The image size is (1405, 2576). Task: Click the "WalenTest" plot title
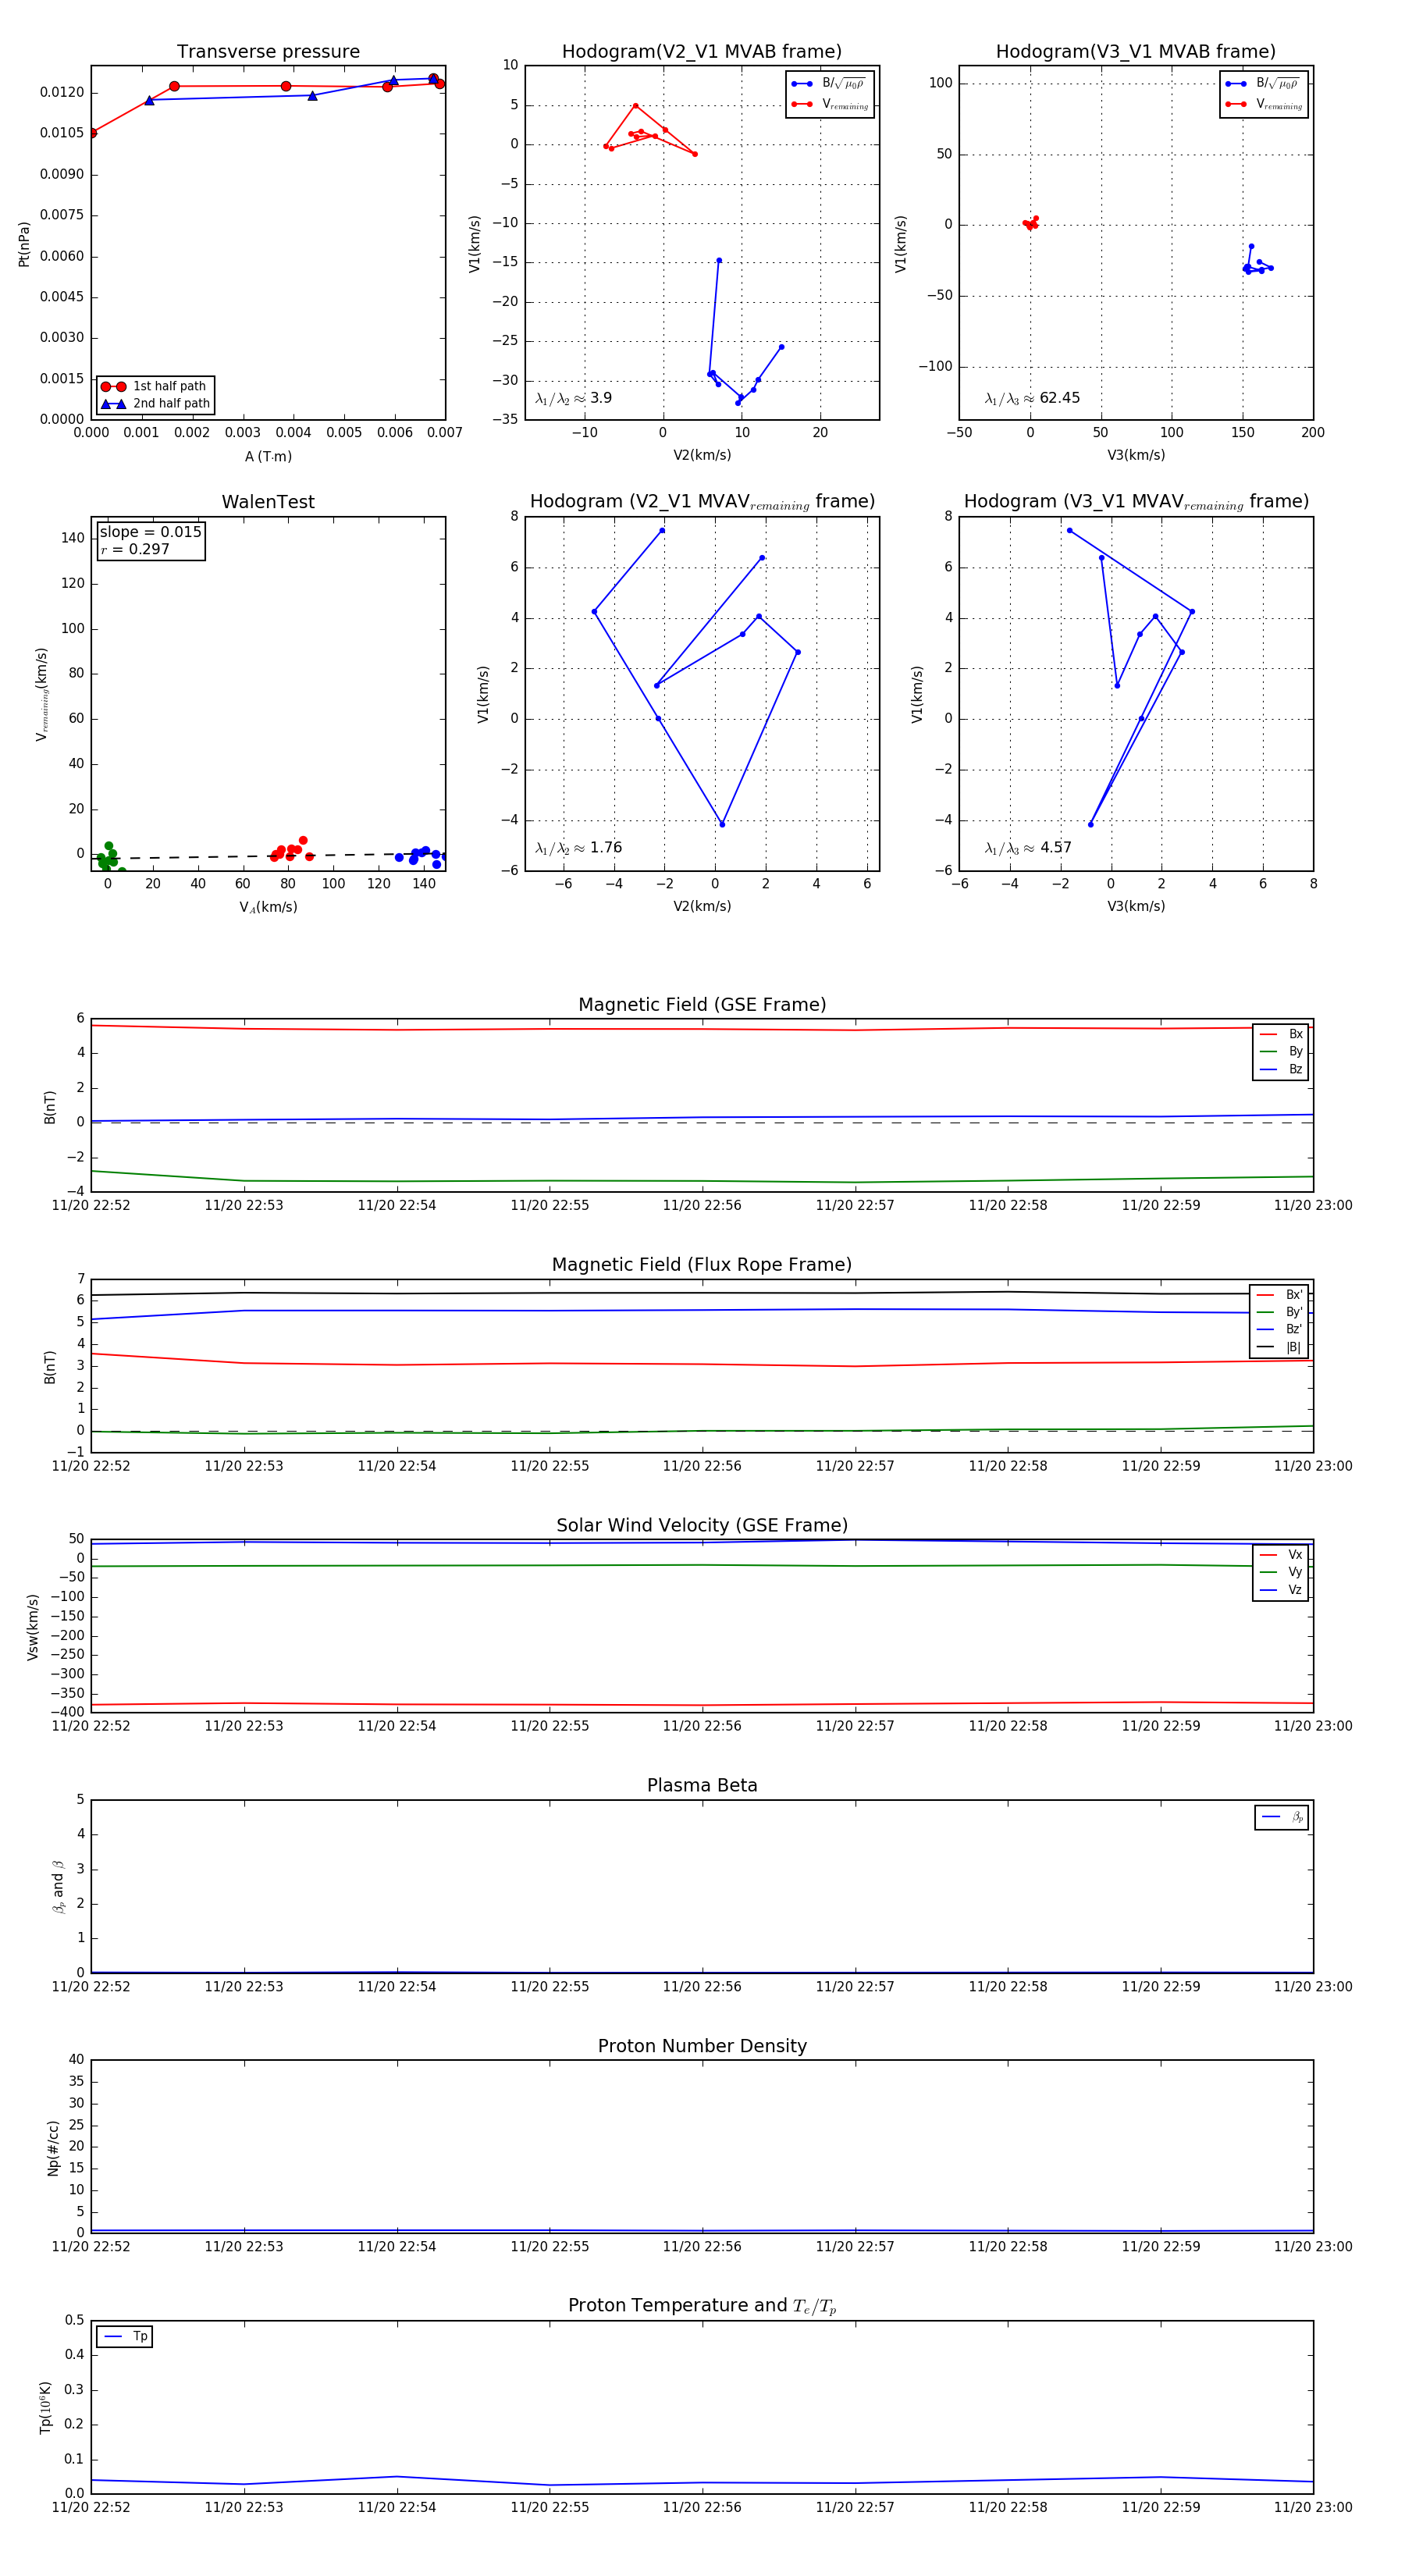pos(268,502)
